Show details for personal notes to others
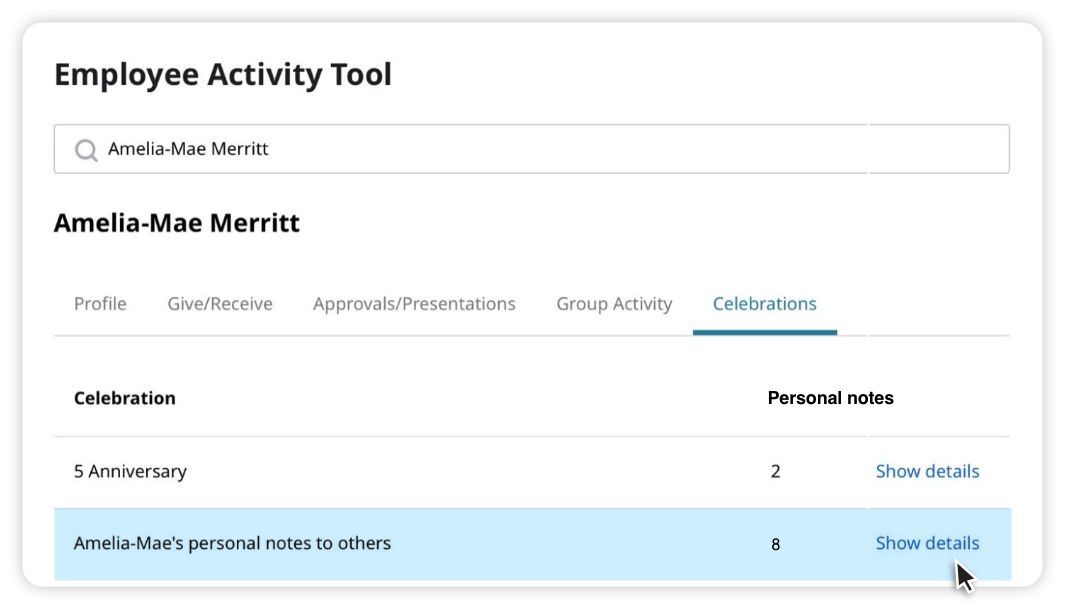1065x609 pixels. 927,543
